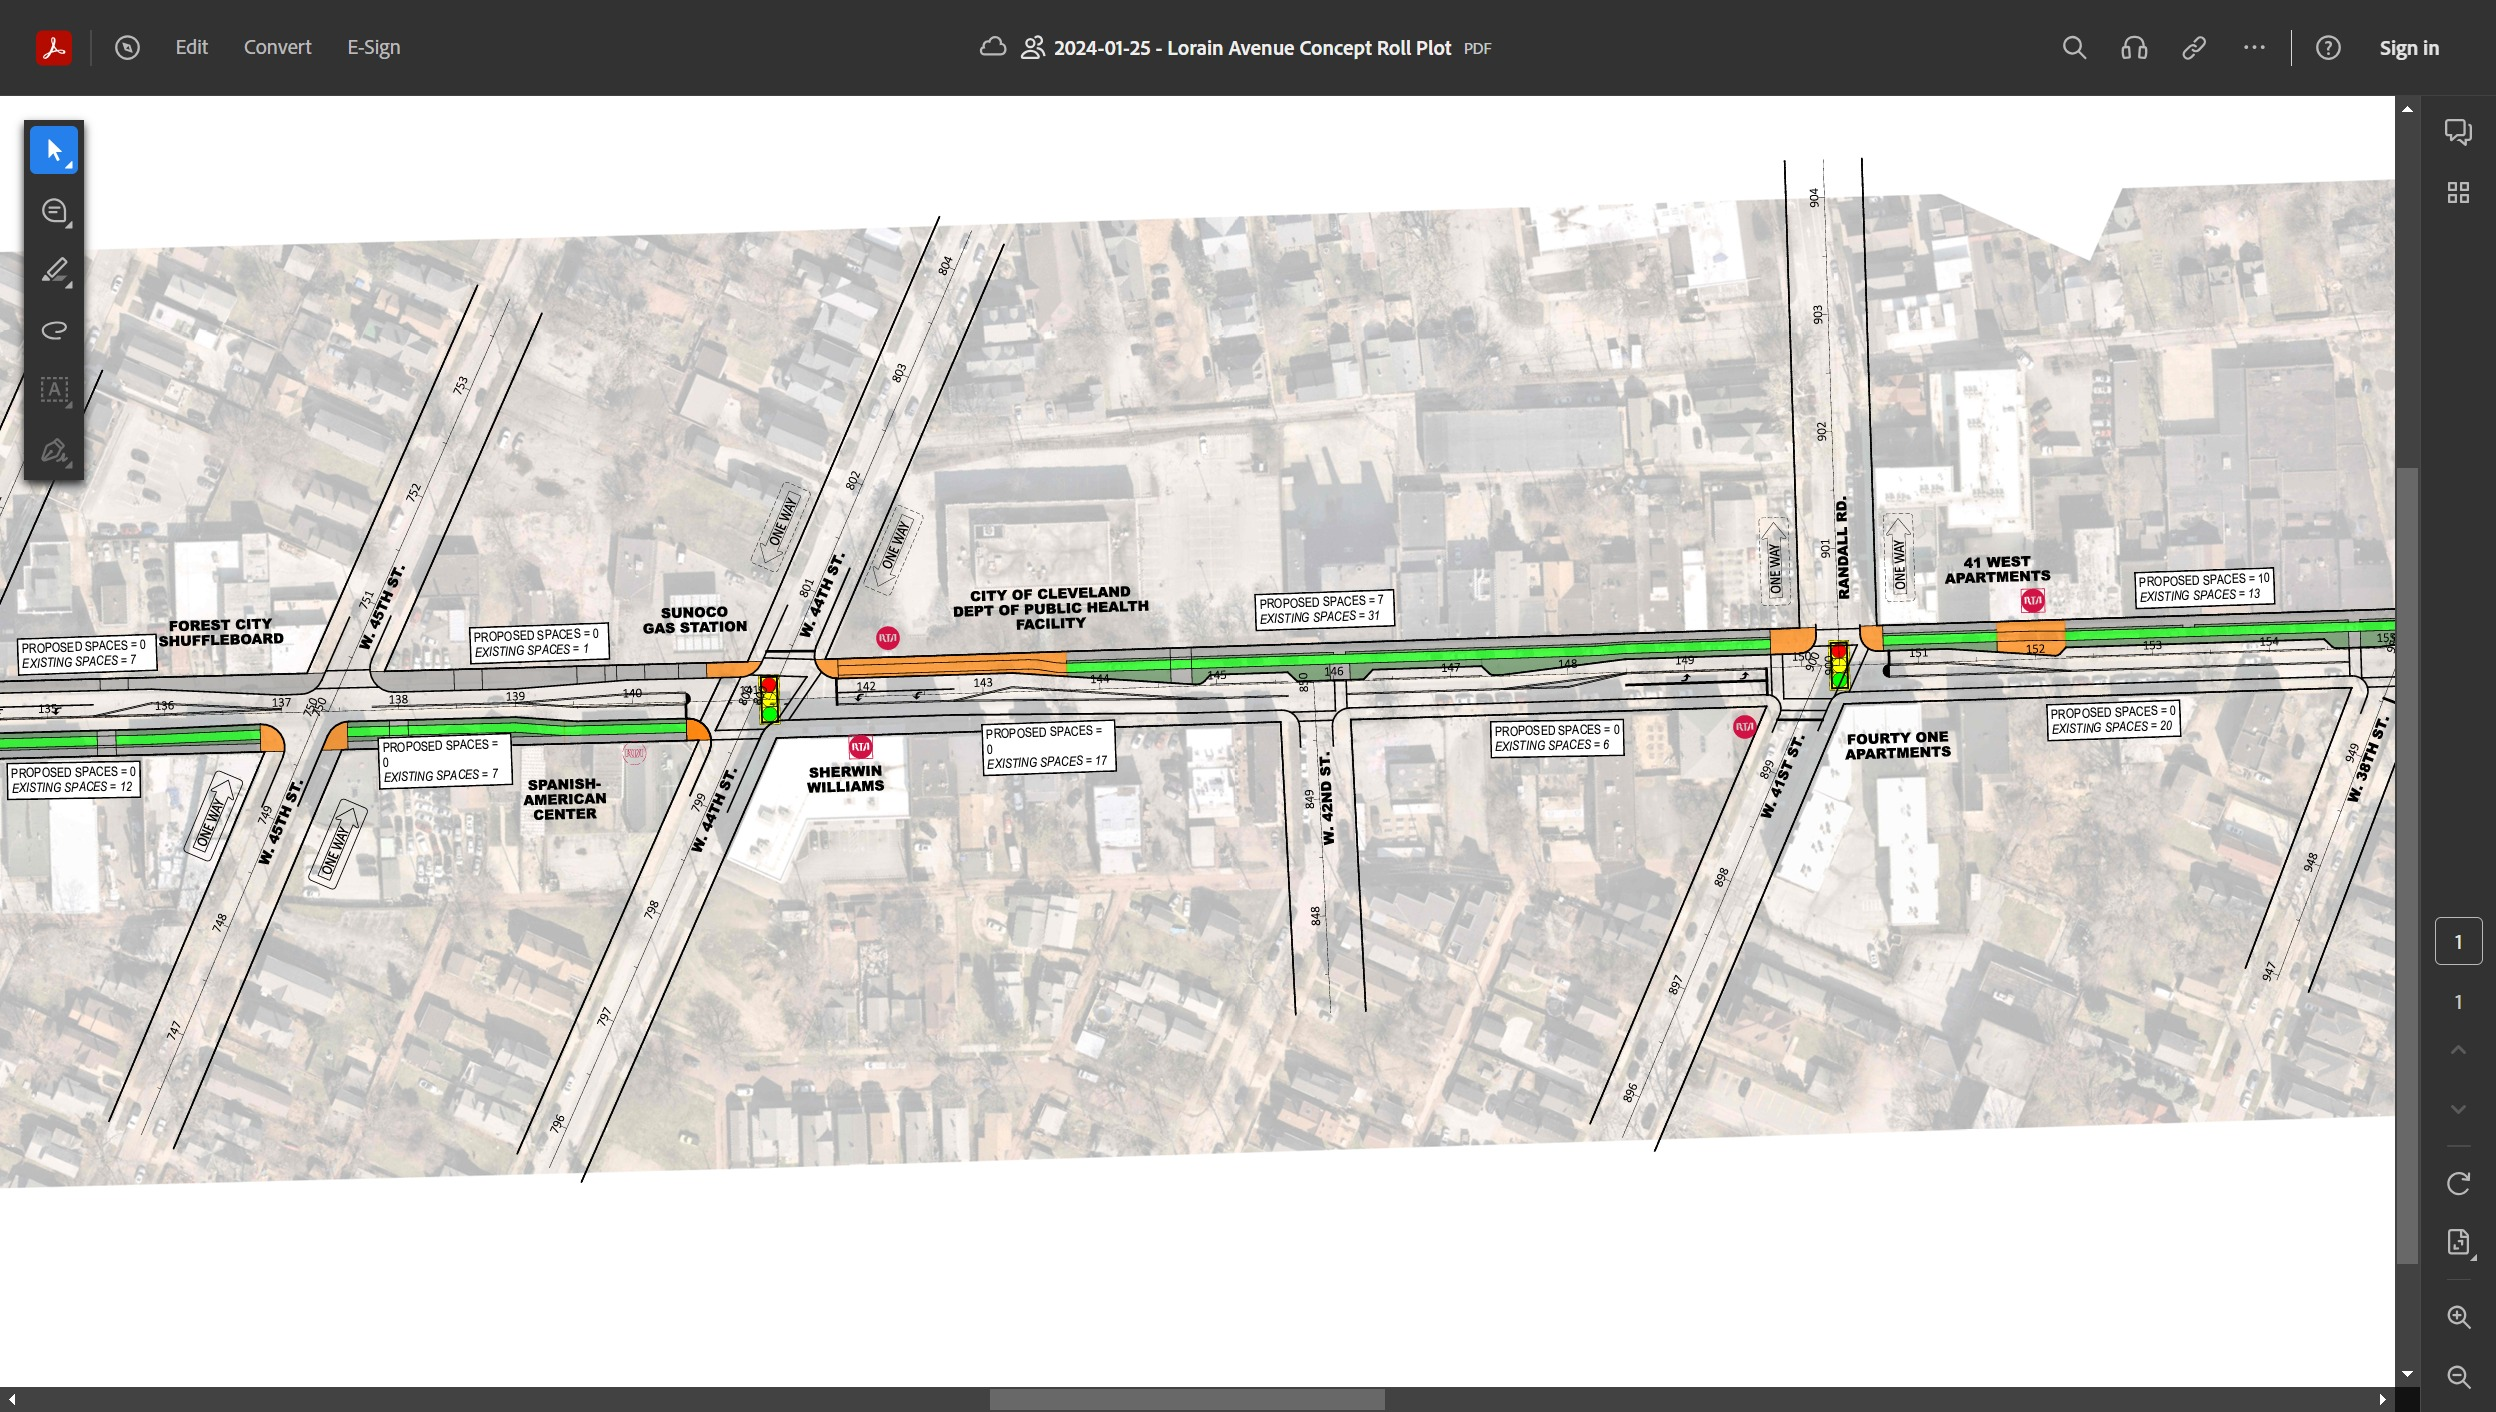Activate the text box tool
Screen dimensions: 2496x1412
coord(54,390)
